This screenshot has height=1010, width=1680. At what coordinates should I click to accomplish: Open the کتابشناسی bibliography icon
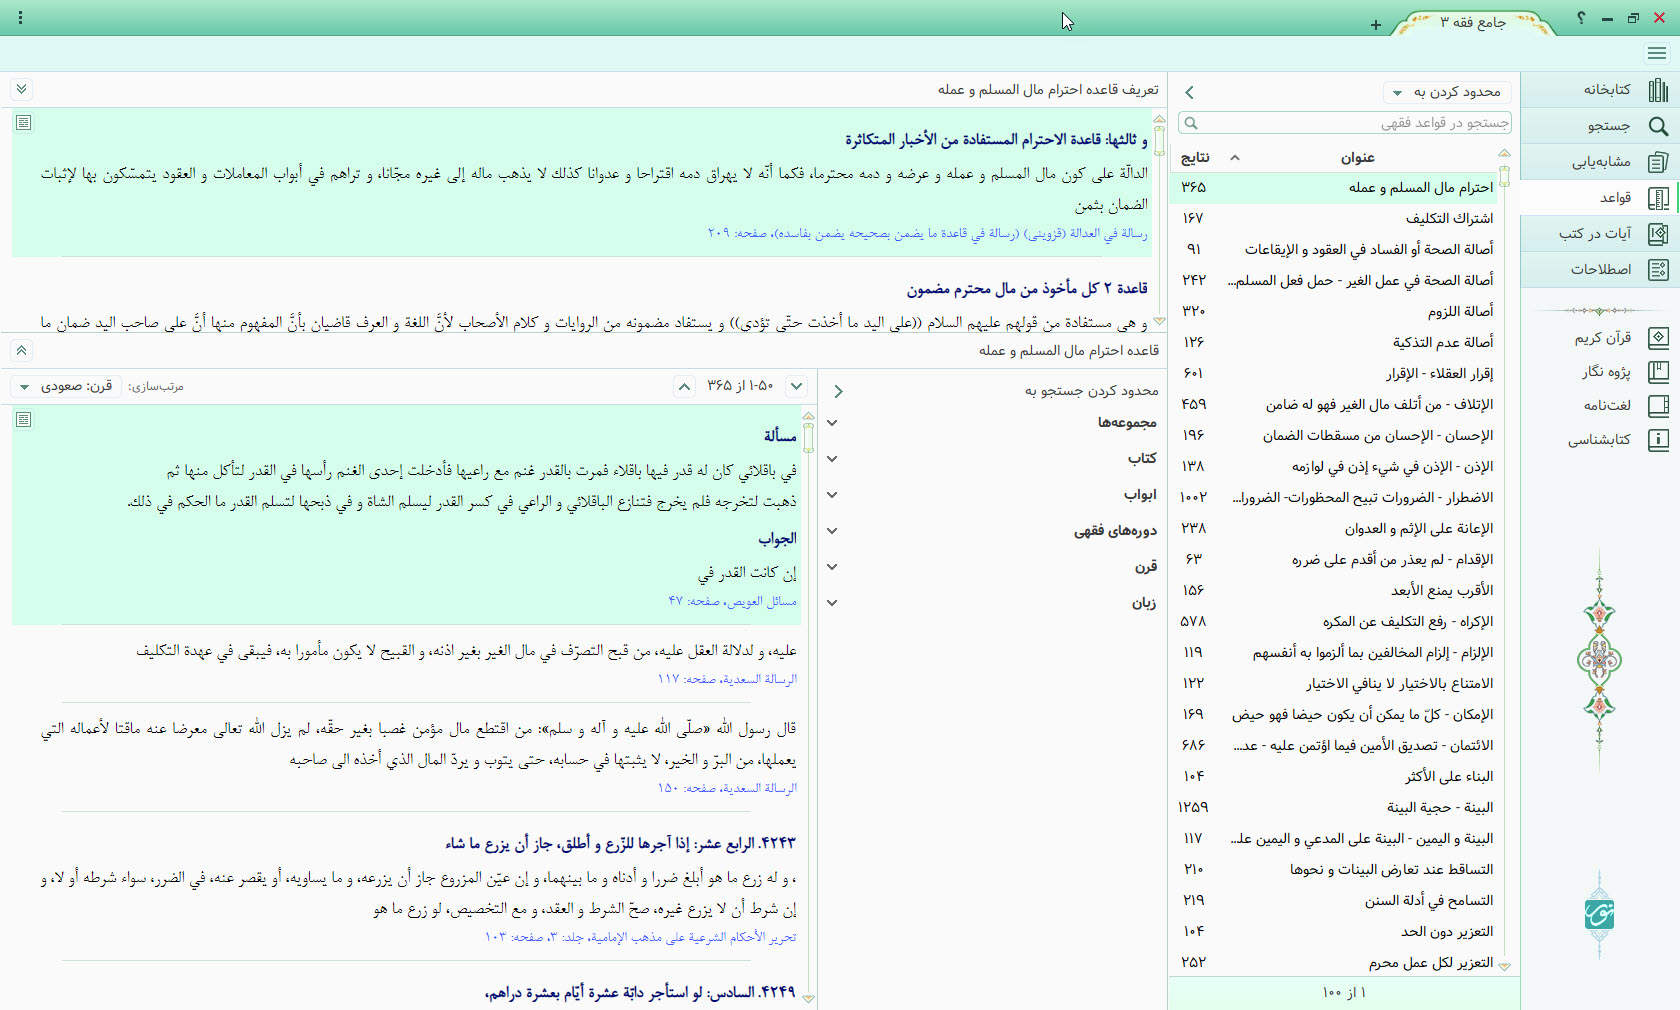click(x=1658, y=439)
